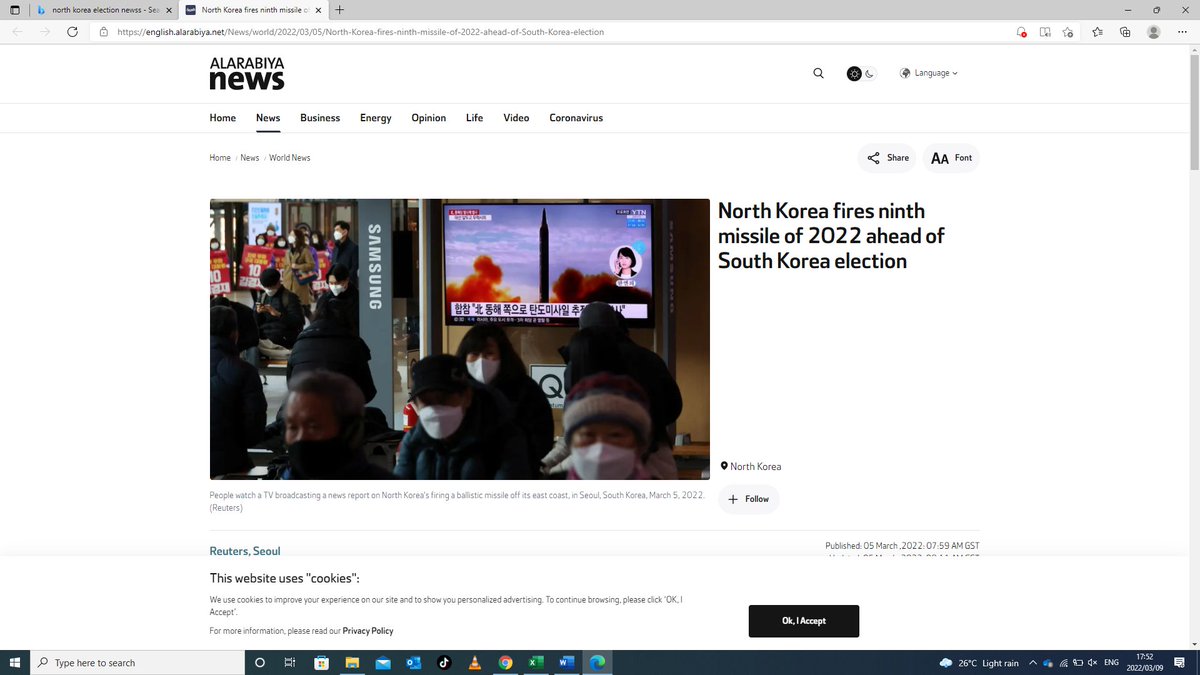Toggle the site's dark mode moon icon
The image size is (1200, 675).
(x=868, y=73)
